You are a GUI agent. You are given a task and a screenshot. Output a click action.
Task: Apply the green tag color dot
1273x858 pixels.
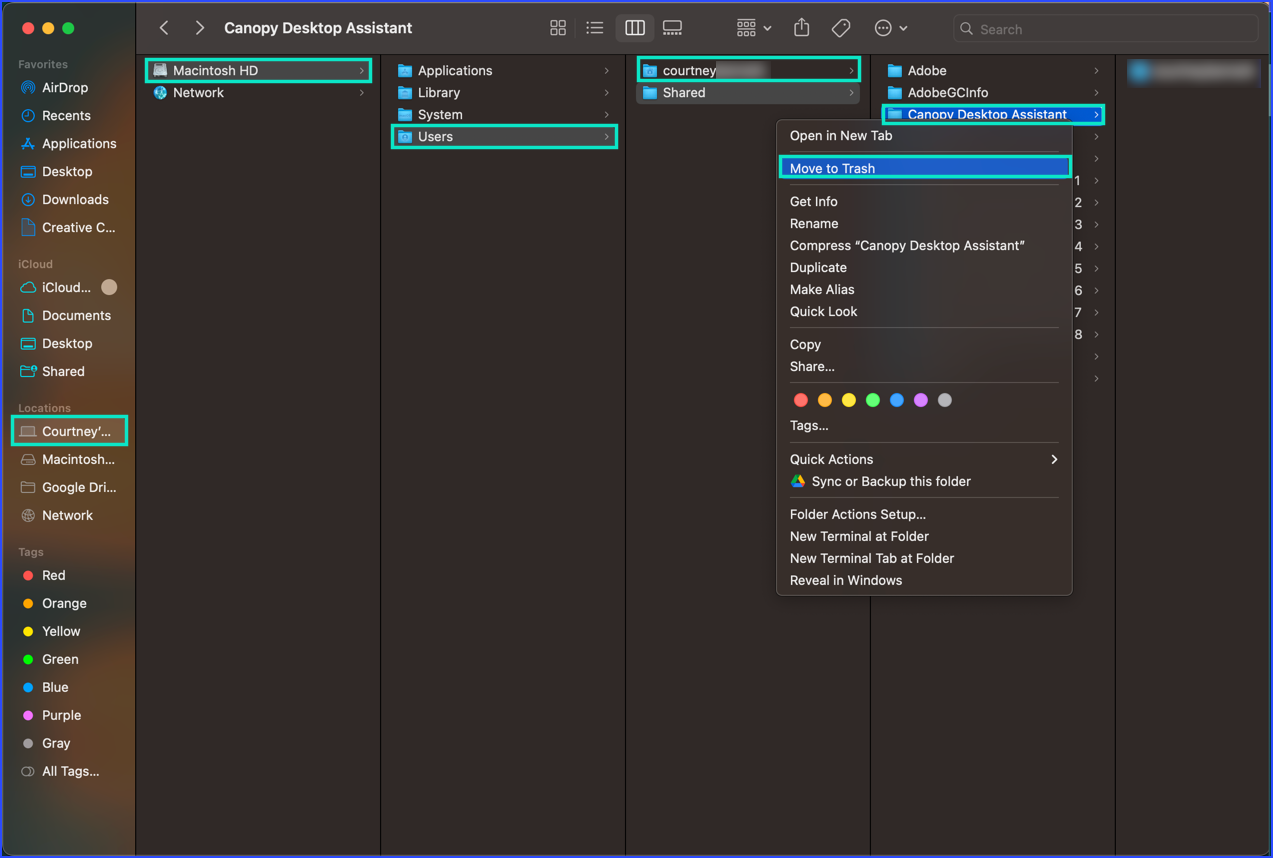point(873,400)
